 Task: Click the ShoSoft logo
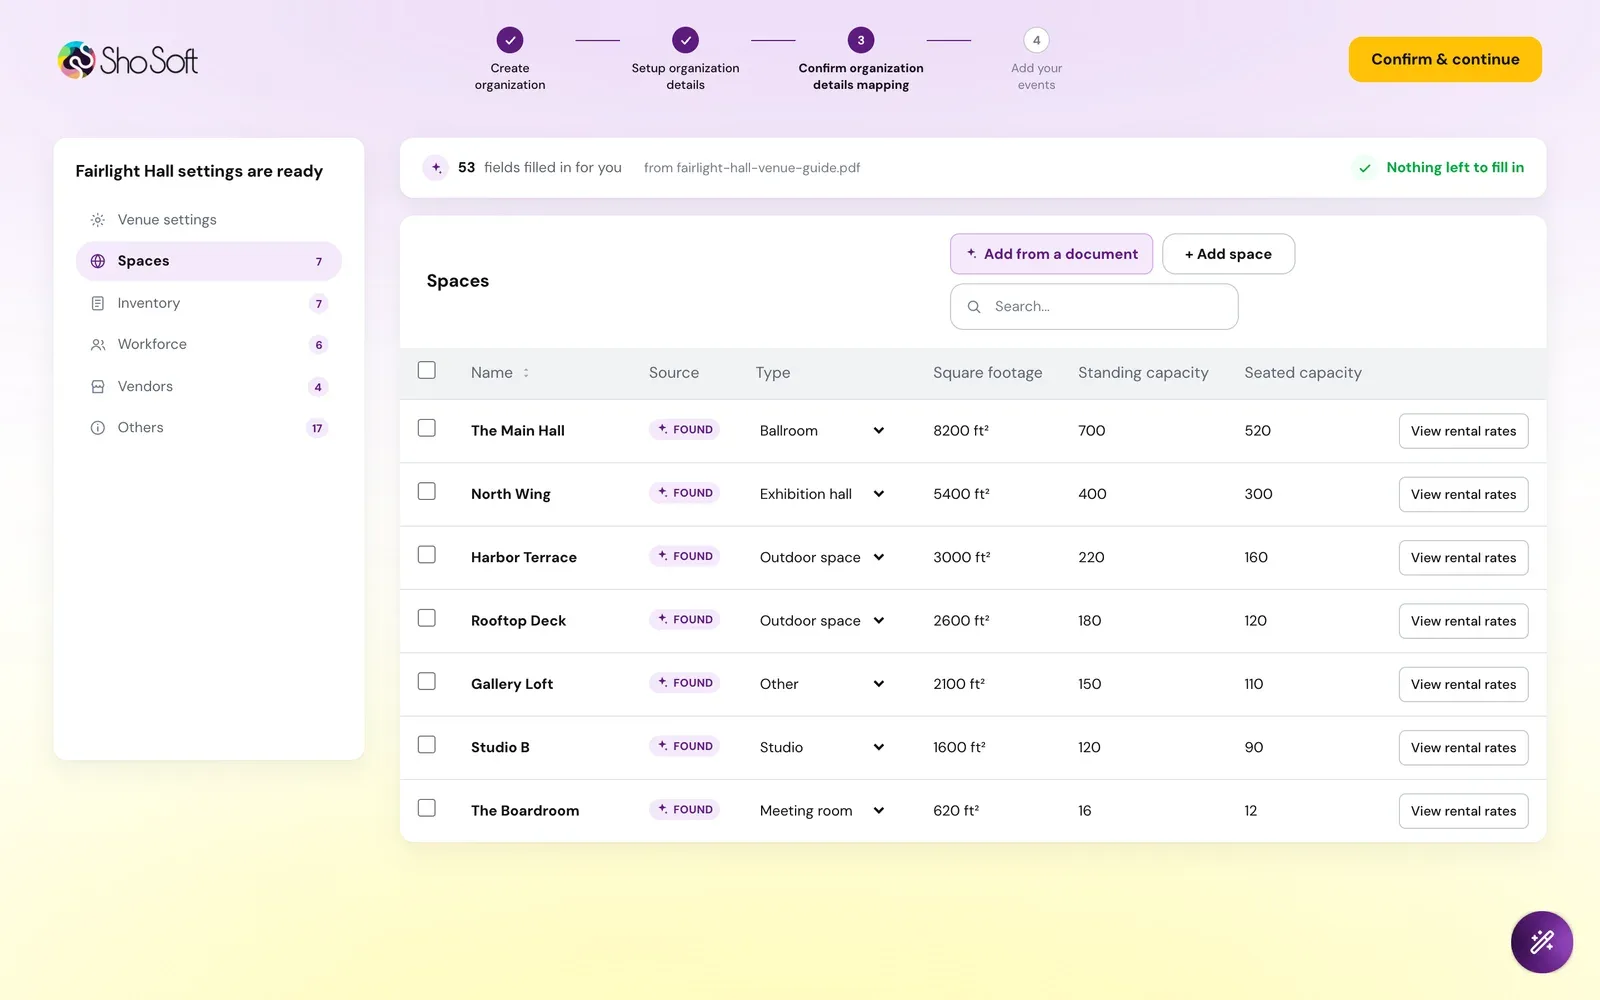click(128, 60)
